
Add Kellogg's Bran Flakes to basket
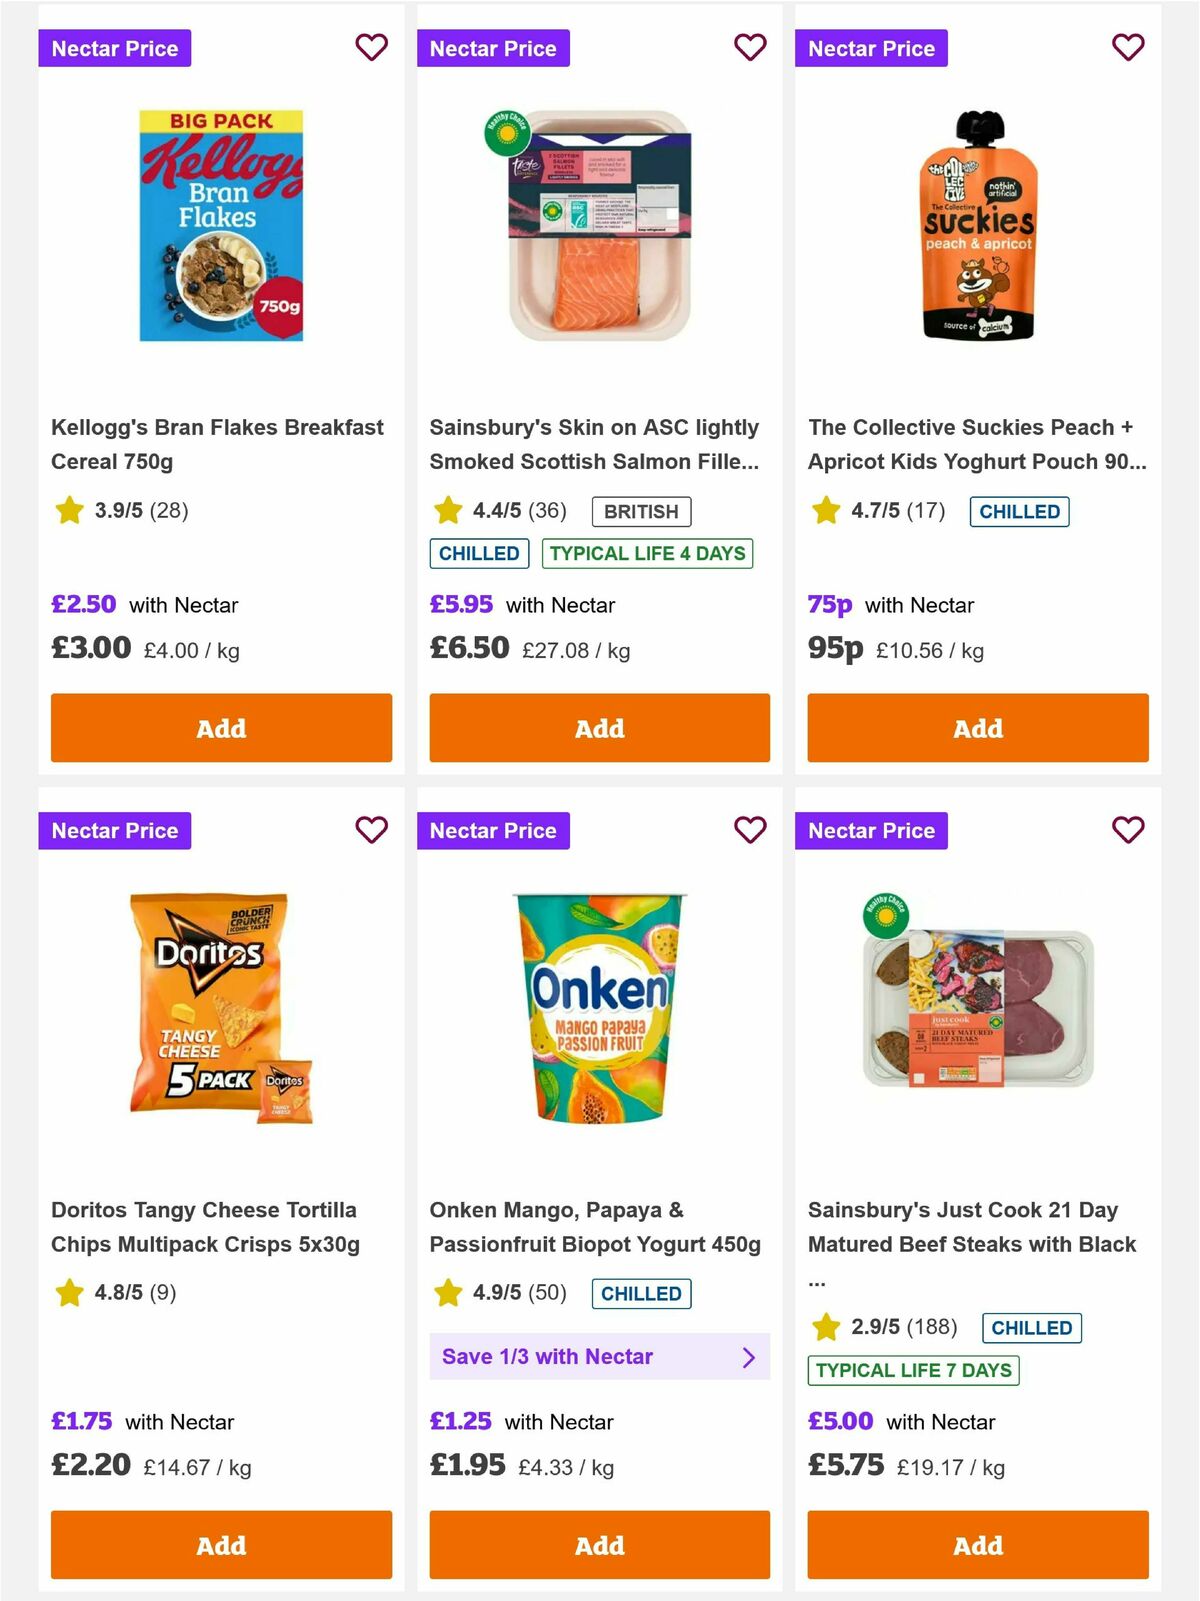(x=221, y=728)
